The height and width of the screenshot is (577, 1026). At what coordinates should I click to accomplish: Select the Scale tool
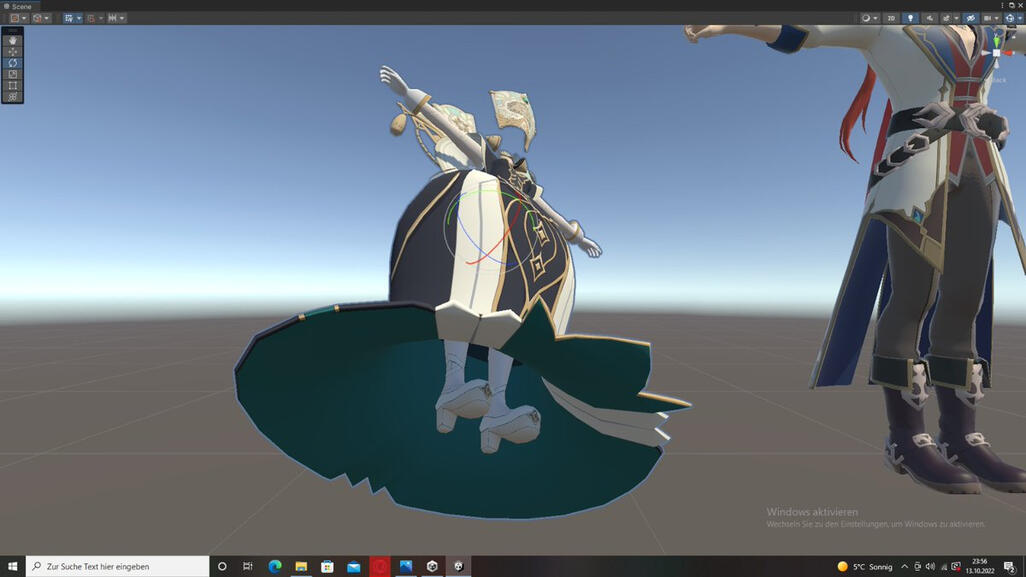click(13, 74)
